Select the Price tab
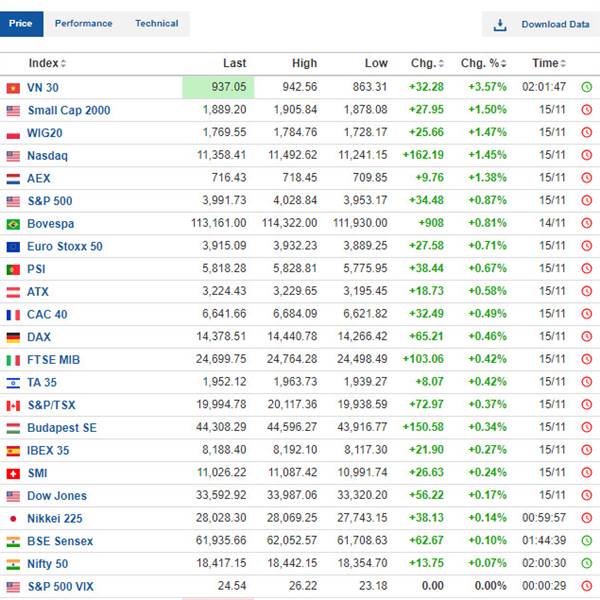 click(21, 24)
